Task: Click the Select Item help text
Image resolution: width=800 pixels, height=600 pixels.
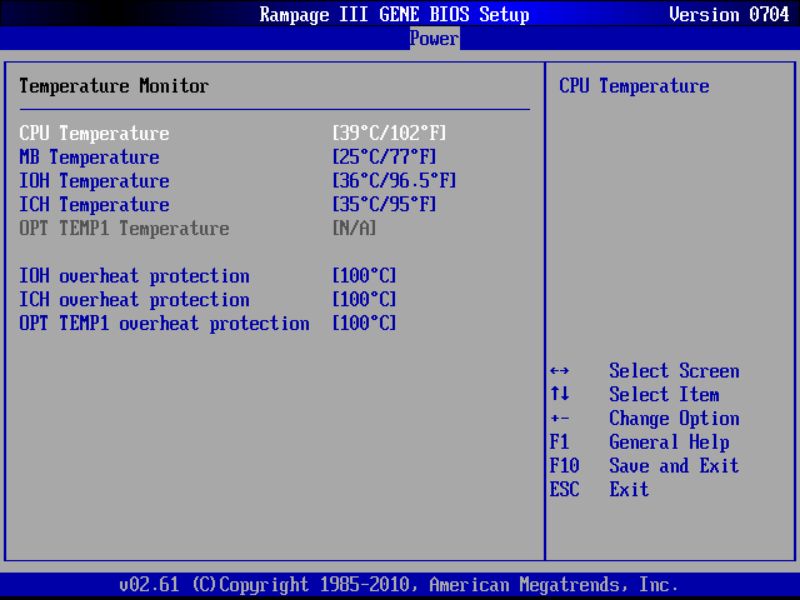Action: [x=664, y=394]
